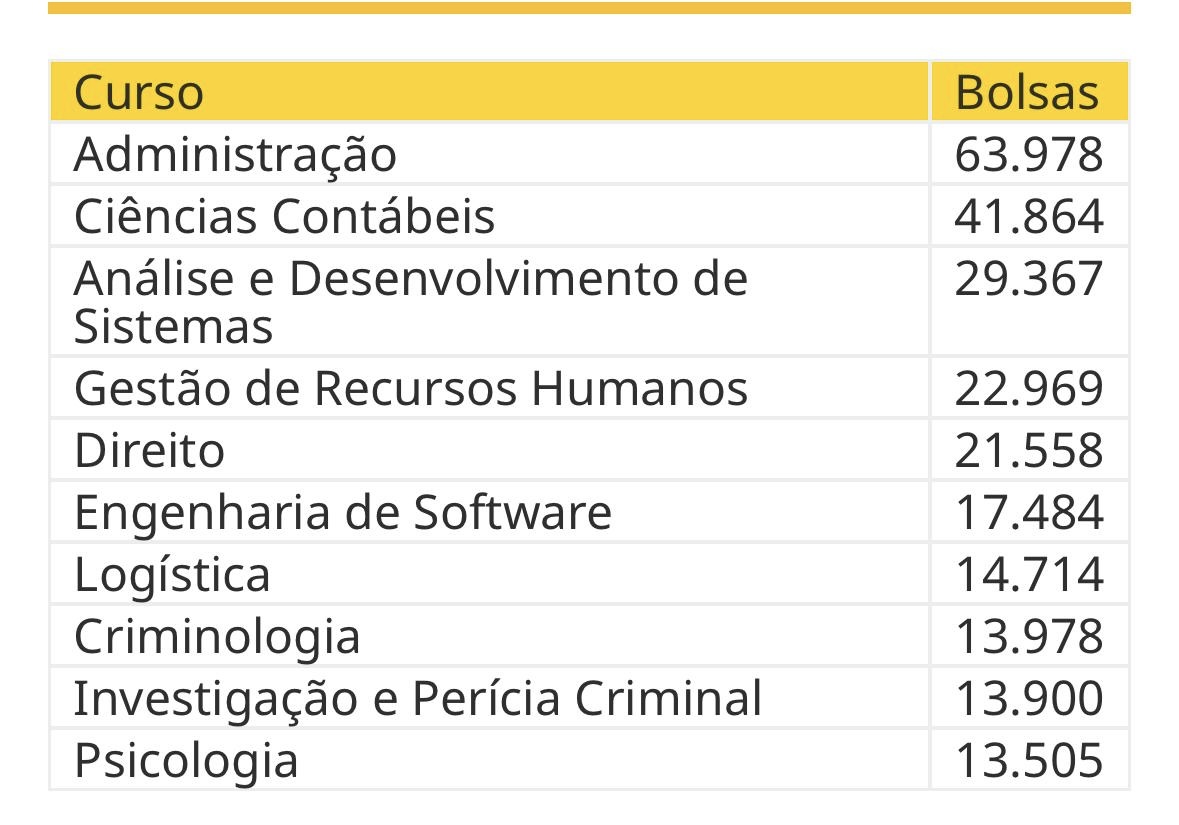The width and height of the screenshot is (1179, 825).
Task: Click Análise e Desenvolvimento de Sistemas
Action: point(410,301)
